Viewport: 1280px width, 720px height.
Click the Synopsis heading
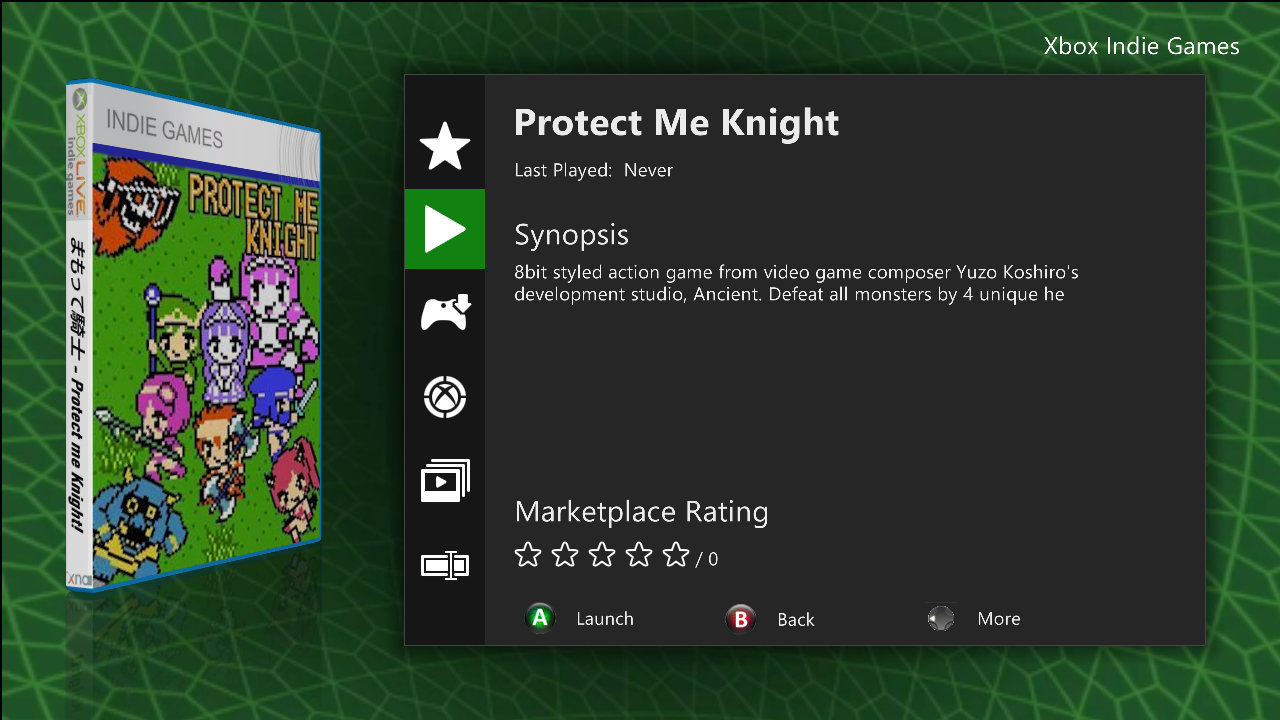tap(571, 236)
